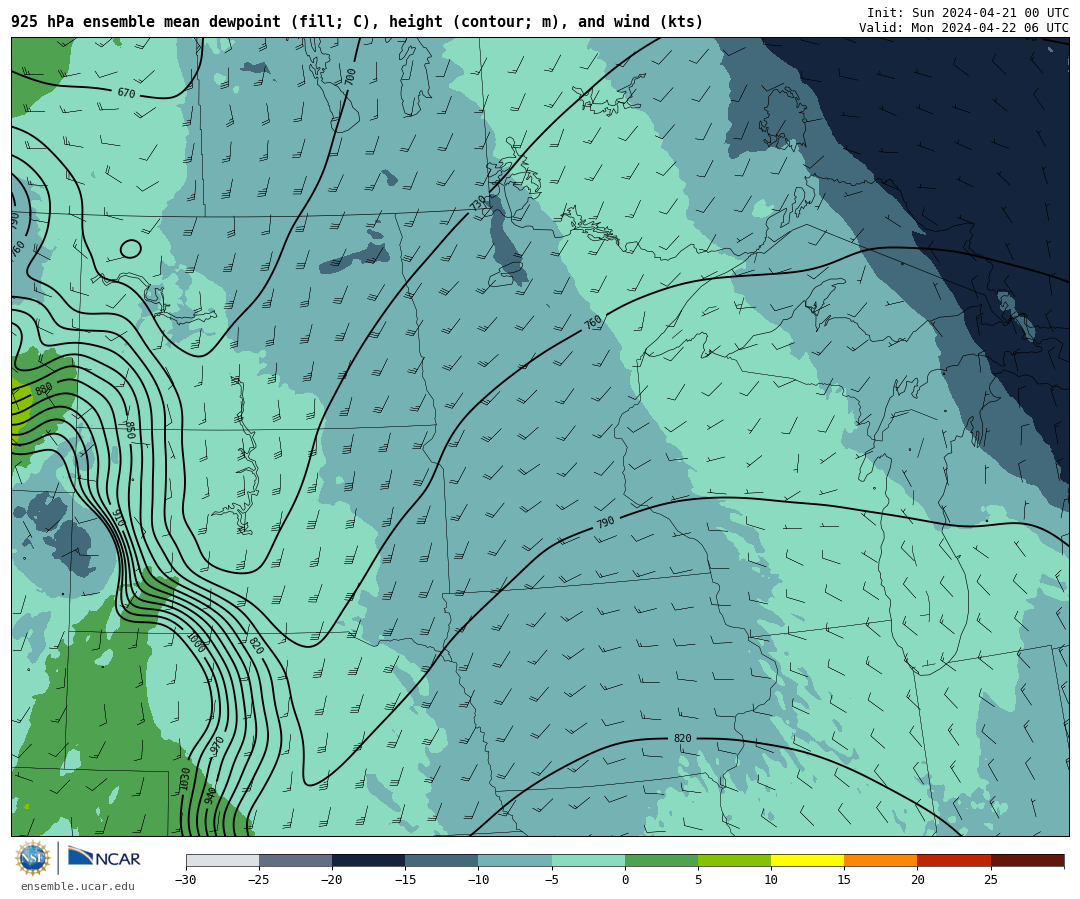Viewport: 1080px width, 899px height.
Task: Pick the dark teal -15 to -10 colorbar swatch
Action: click(x=442, y=860)
